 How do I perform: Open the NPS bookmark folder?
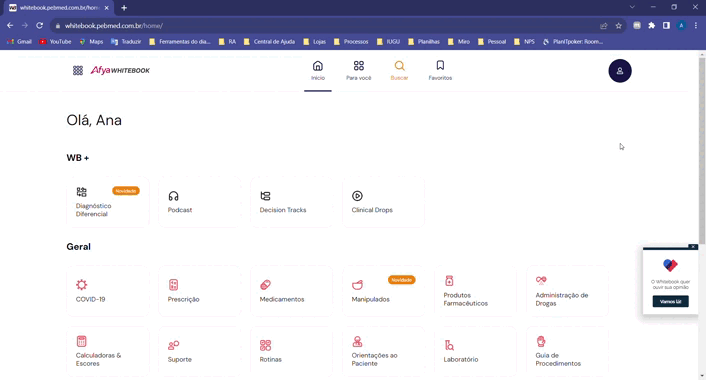(525, 41)
